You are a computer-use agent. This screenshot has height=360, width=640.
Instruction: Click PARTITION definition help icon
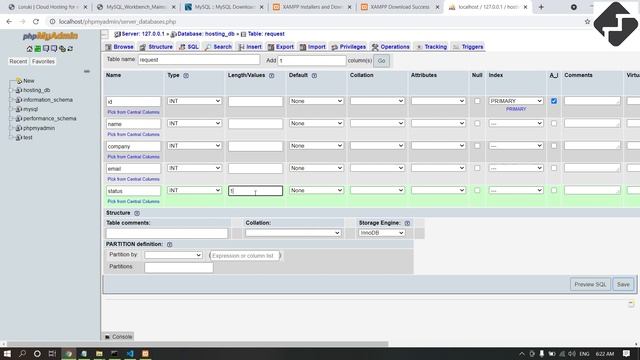(x=169, y=244)
